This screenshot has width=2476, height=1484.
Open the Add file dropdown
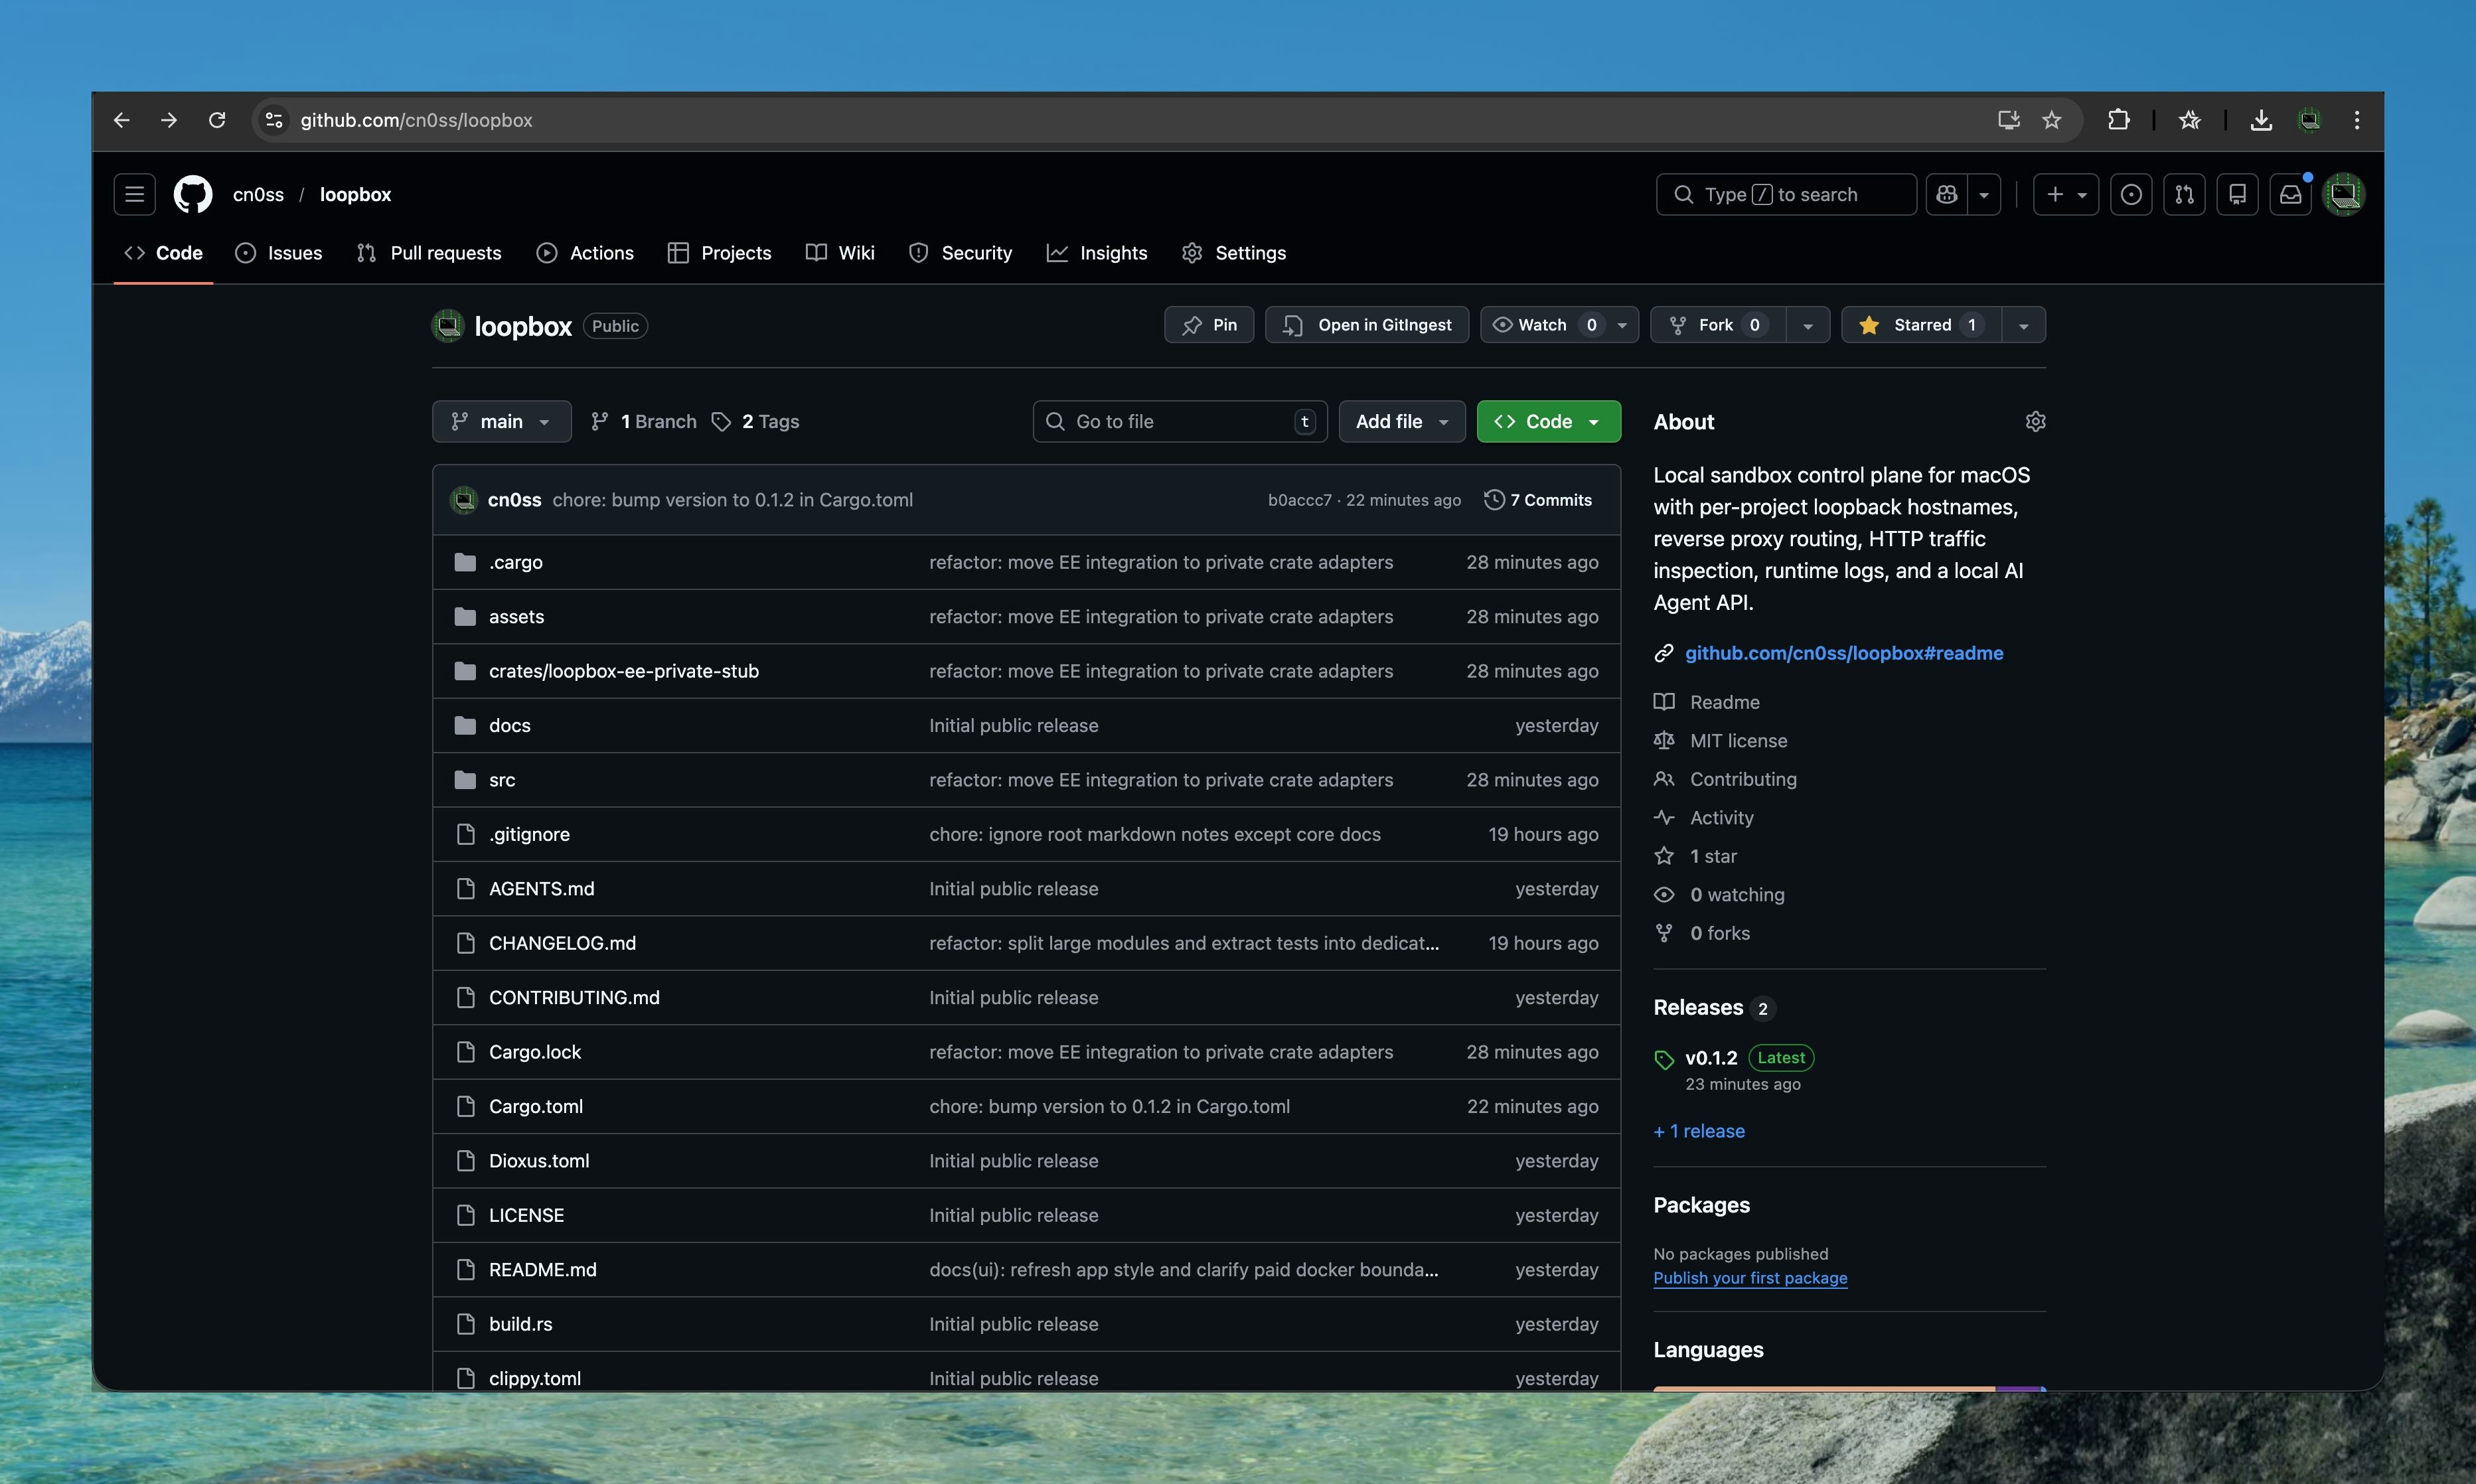(1401, 421)
